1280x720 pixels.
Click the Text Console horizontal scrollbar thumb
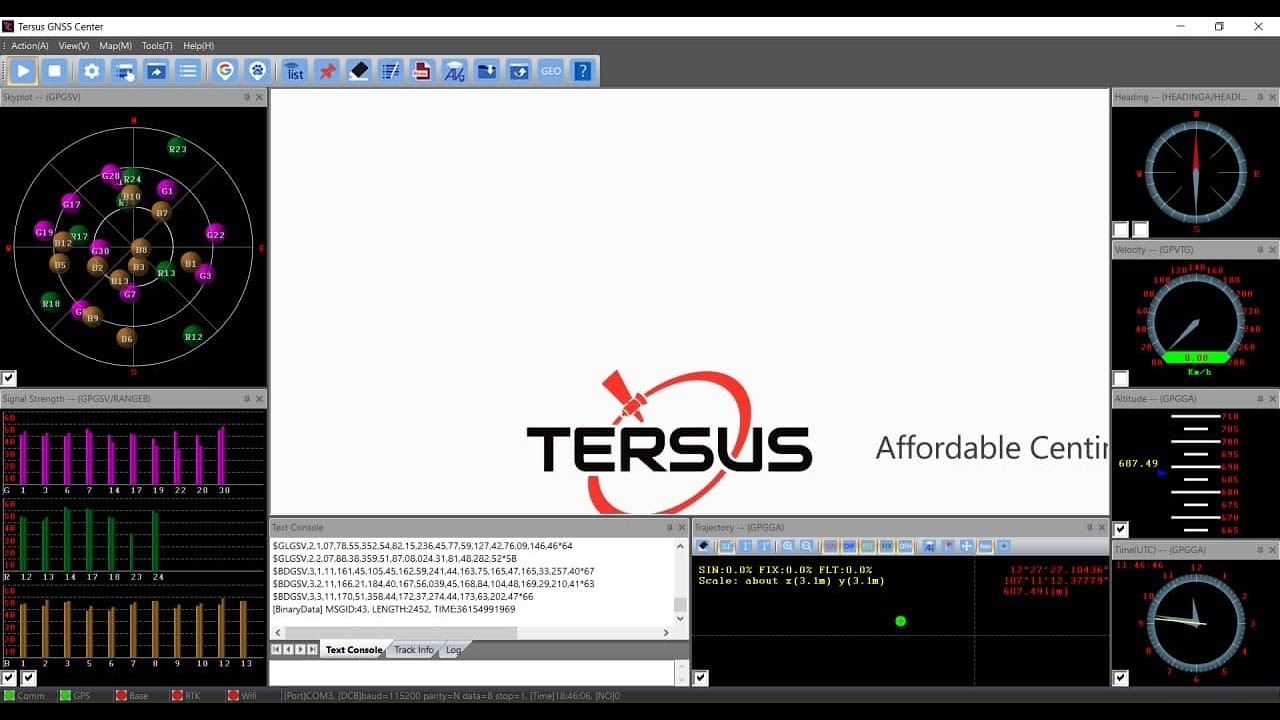coord(401,633)
